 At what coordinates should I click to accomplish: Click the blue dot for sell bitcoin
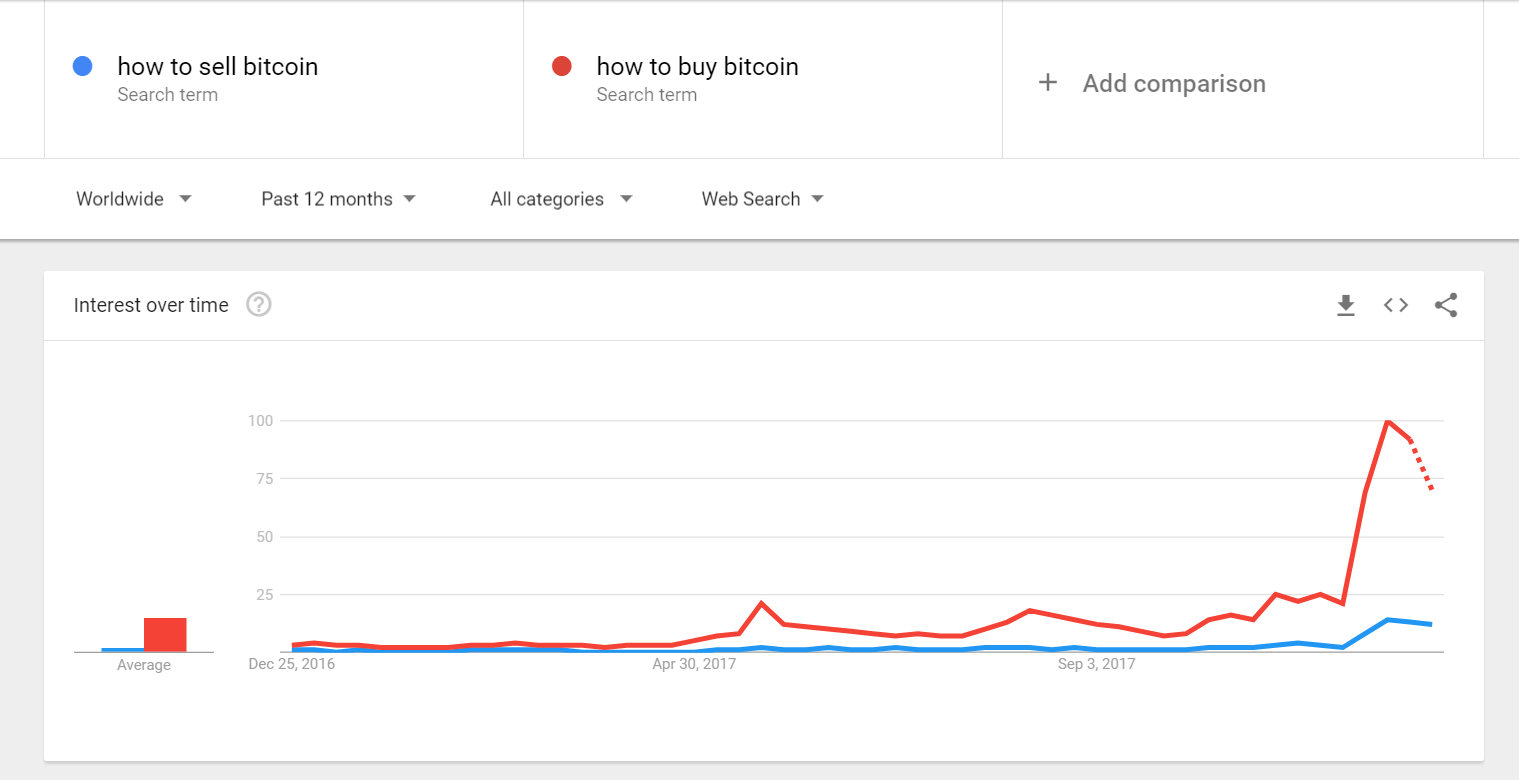(83, 67)
